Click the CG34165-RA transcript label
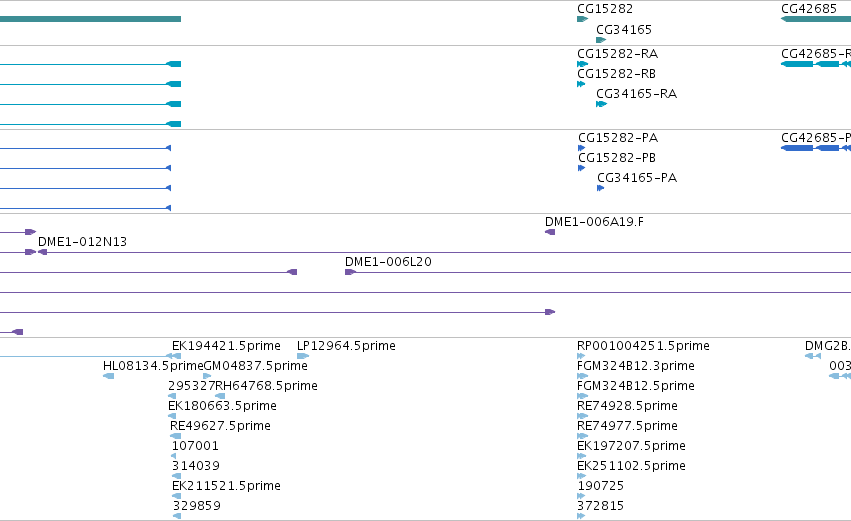Image resolution: width=851 pixels, height=521 pixels. (x=637, y=94)
